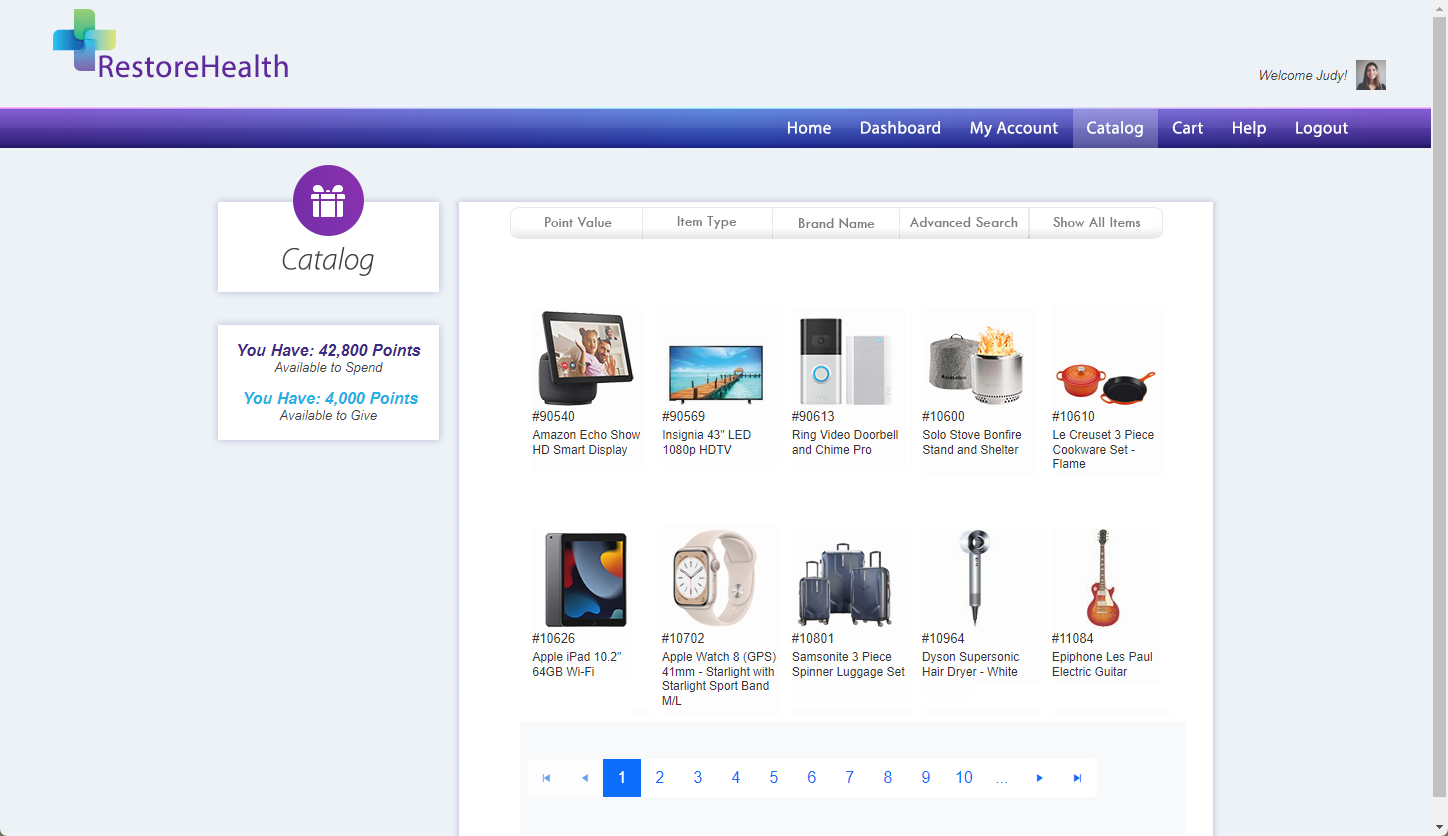
Task: Open Epiphone Les Paul guitar image
Action: 1104,578
